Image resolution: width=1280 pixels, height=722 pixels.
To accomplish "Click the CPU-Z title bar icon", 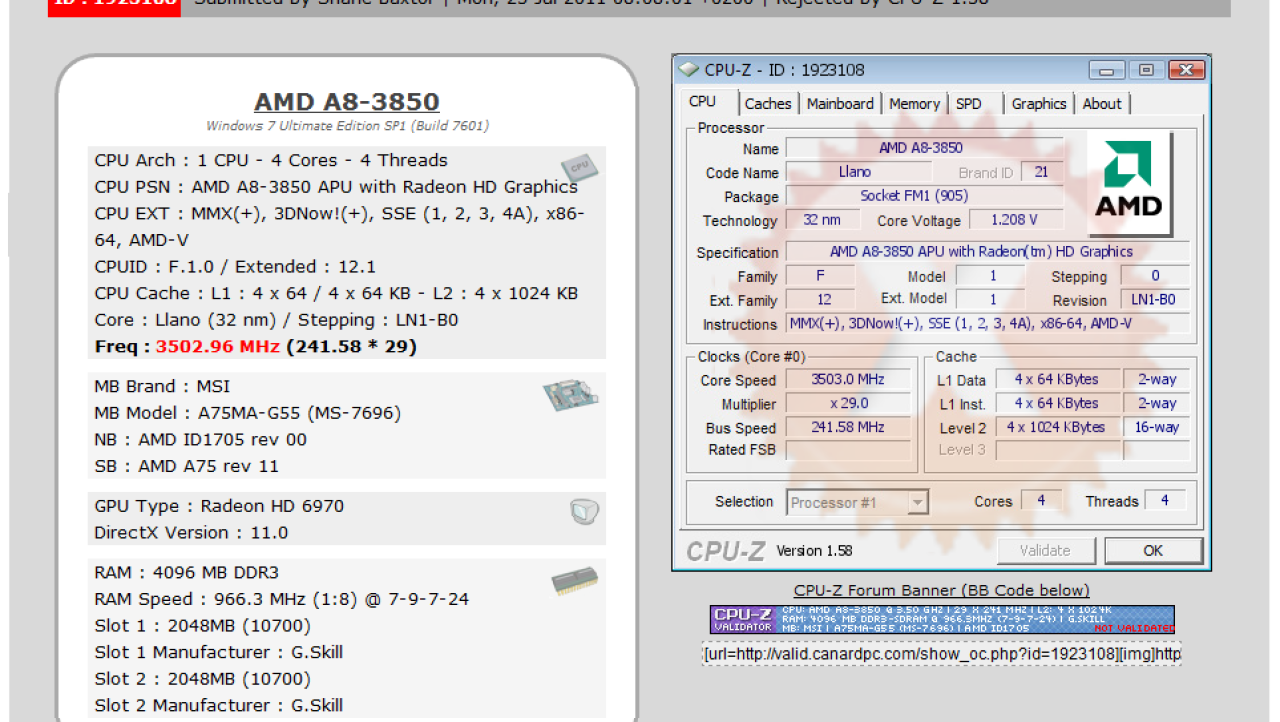I will [x=689, y=70].
